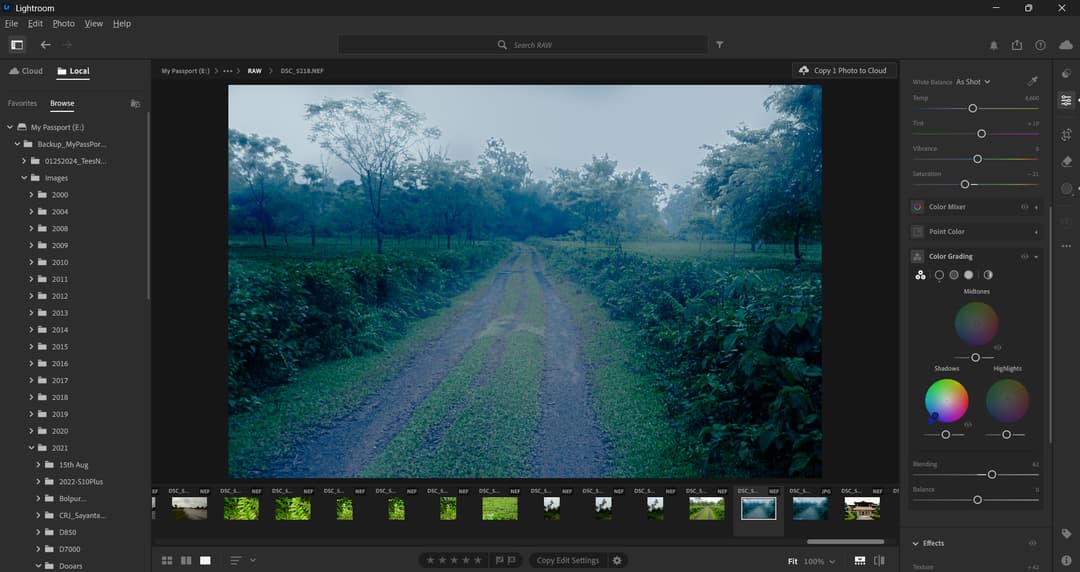Open the Keywords tag icon
1080x572 pixels.
tap(1066, 533)
